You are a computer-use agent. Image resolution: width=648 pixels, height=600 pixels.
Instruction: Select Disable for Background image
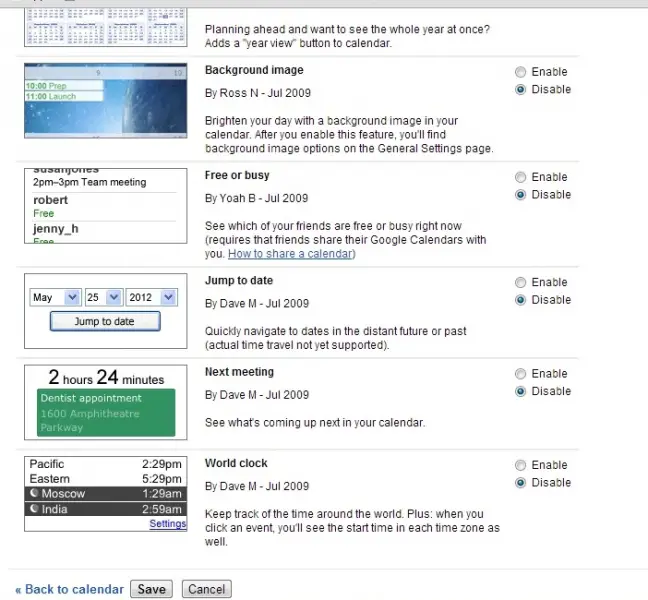520,90
